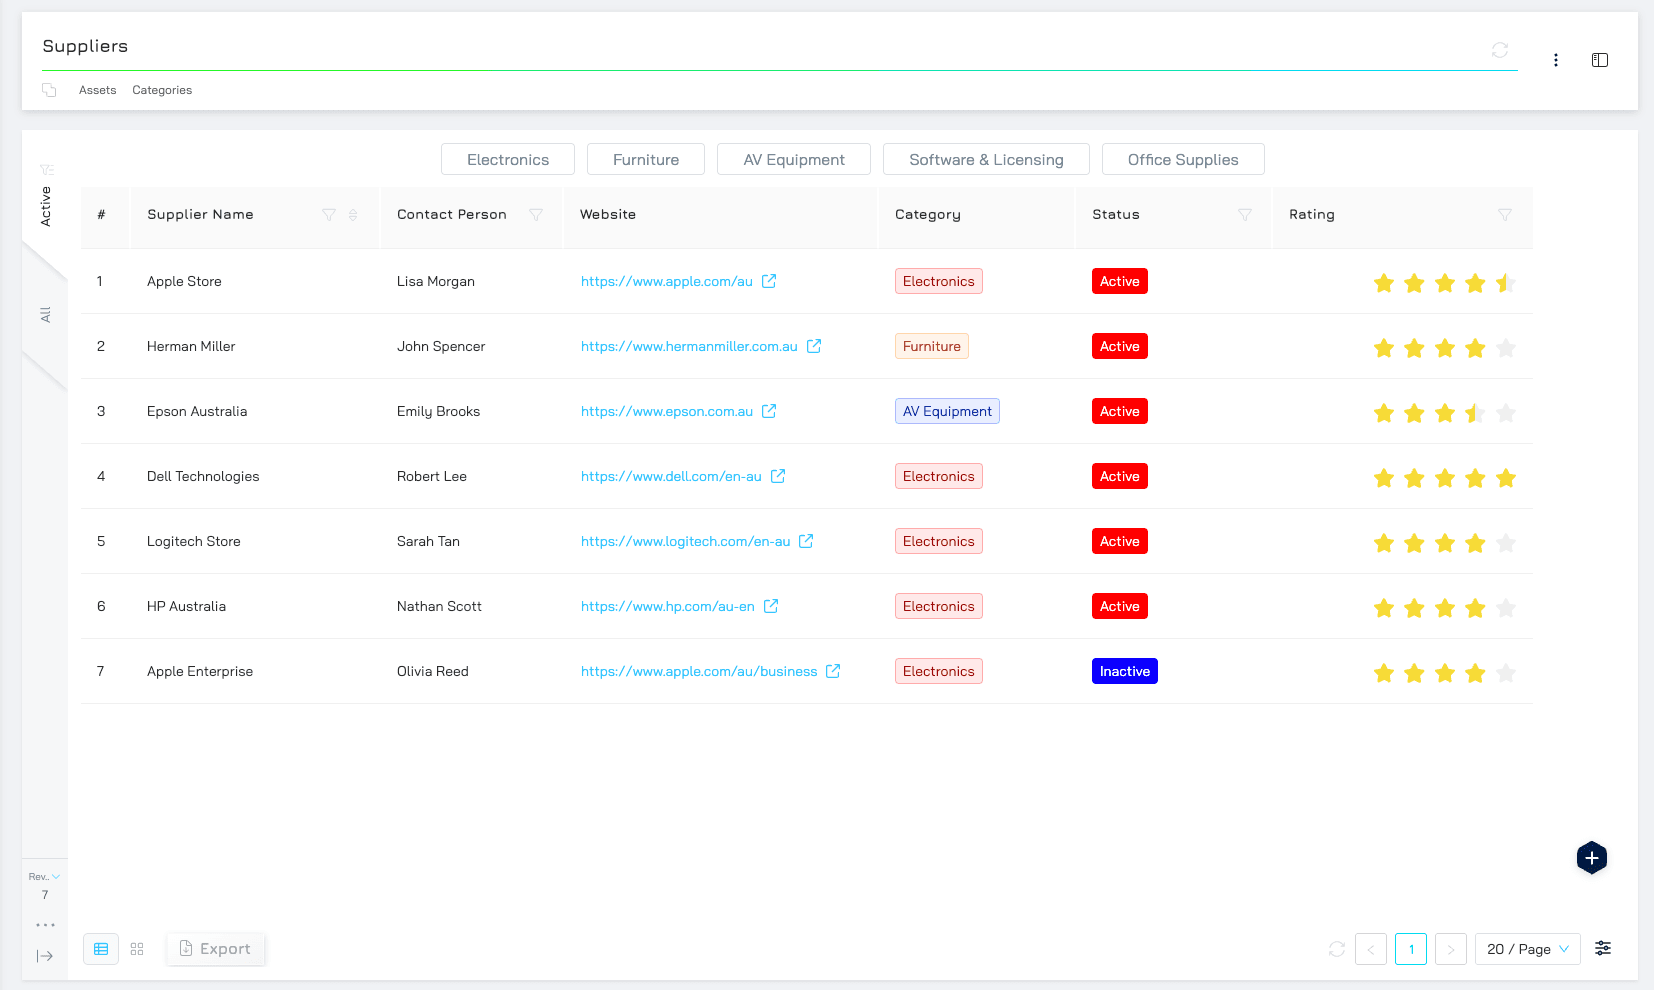Open external link icon for epson.com.au
The image size is (1654, 990).
pos(769,411)
